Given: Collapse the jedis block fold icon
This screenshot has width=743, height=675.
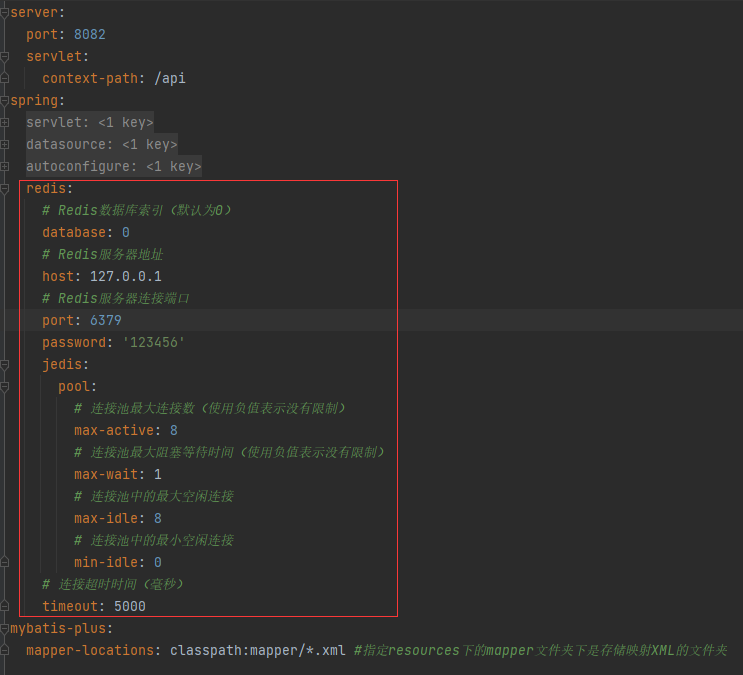Looking at the screenshot, I should (x=4, y=365).
